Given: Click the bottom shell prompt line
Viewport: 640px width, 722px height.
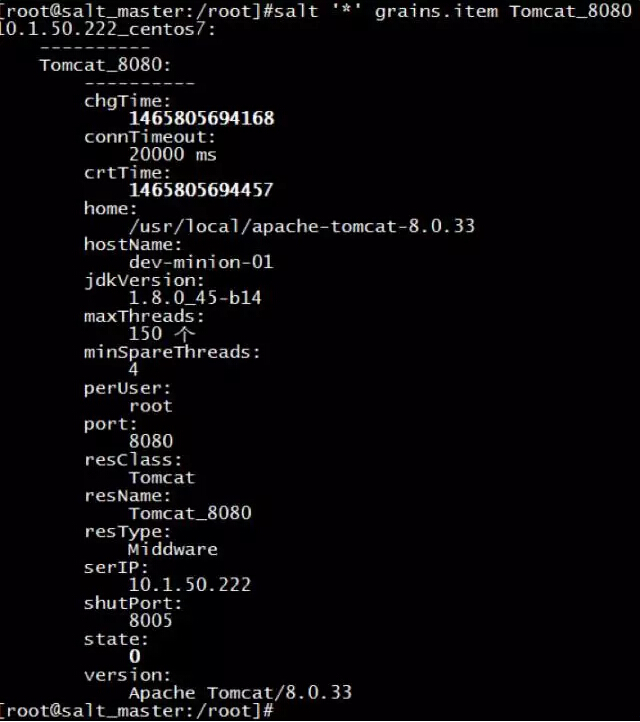Looking at the screenshot, I should (137, 711).
